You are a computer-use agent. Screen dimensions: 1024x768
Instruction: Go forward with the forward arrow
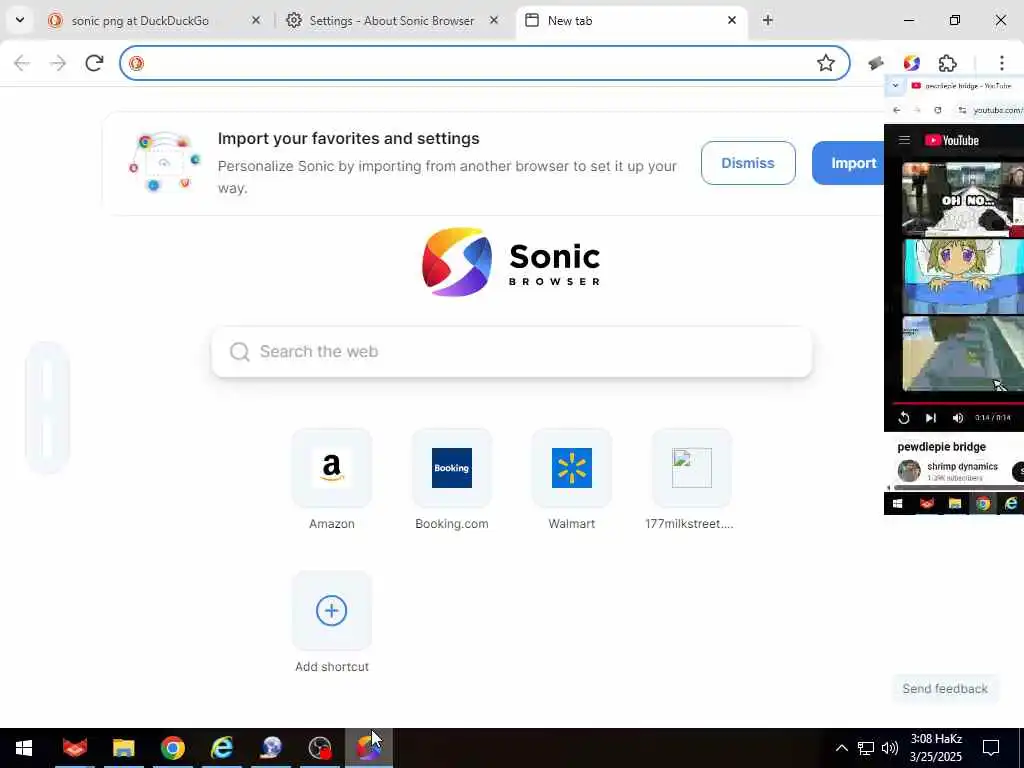(x=58, y=63)
